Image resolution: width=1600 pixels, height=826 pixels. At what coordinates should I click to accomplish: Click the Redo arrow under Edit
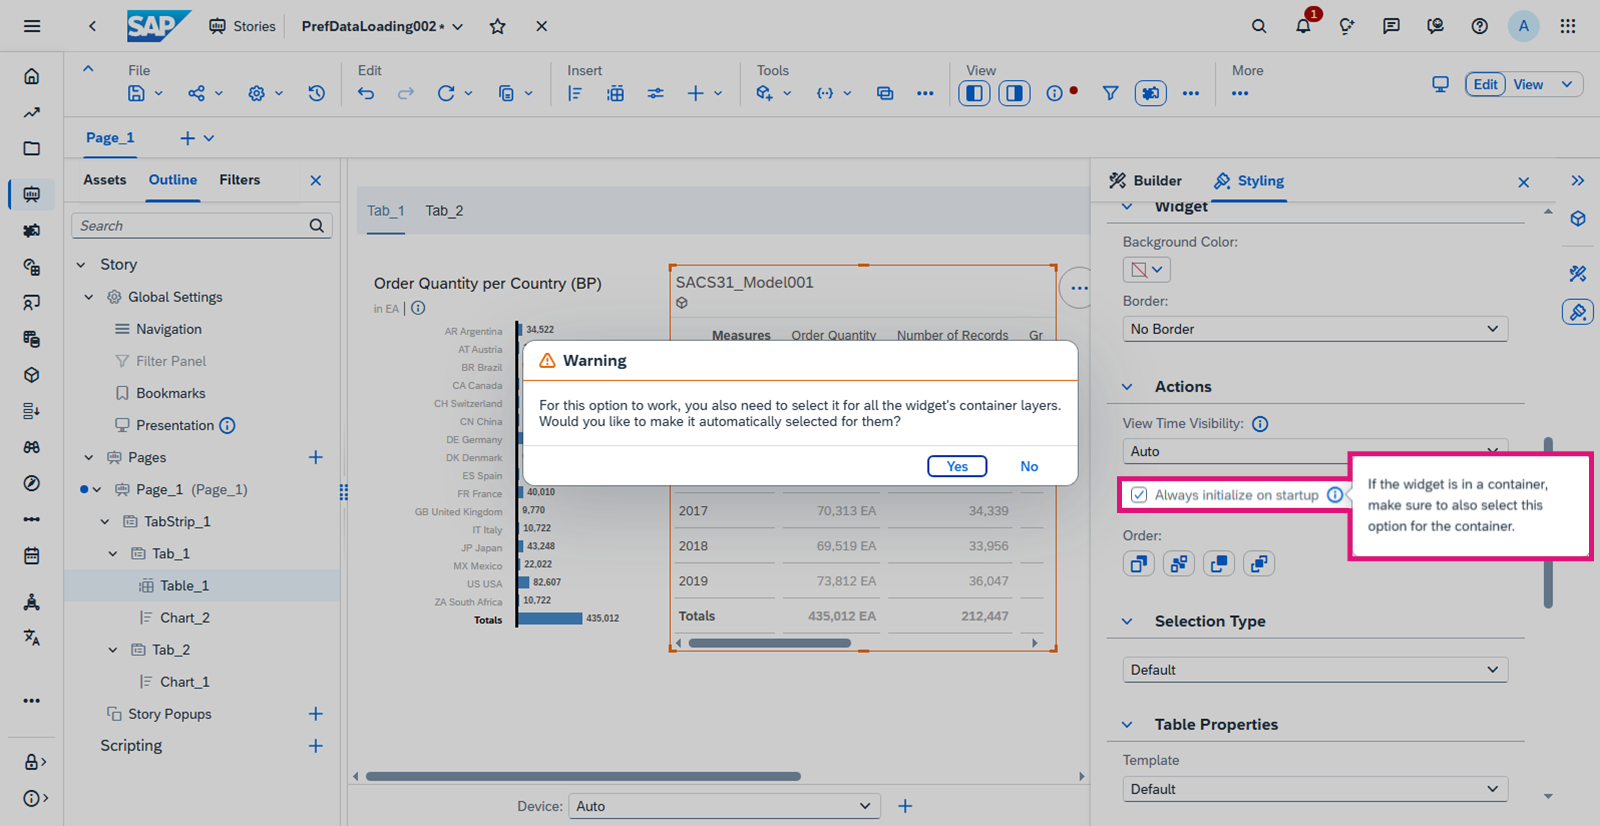tap(405, 93)
